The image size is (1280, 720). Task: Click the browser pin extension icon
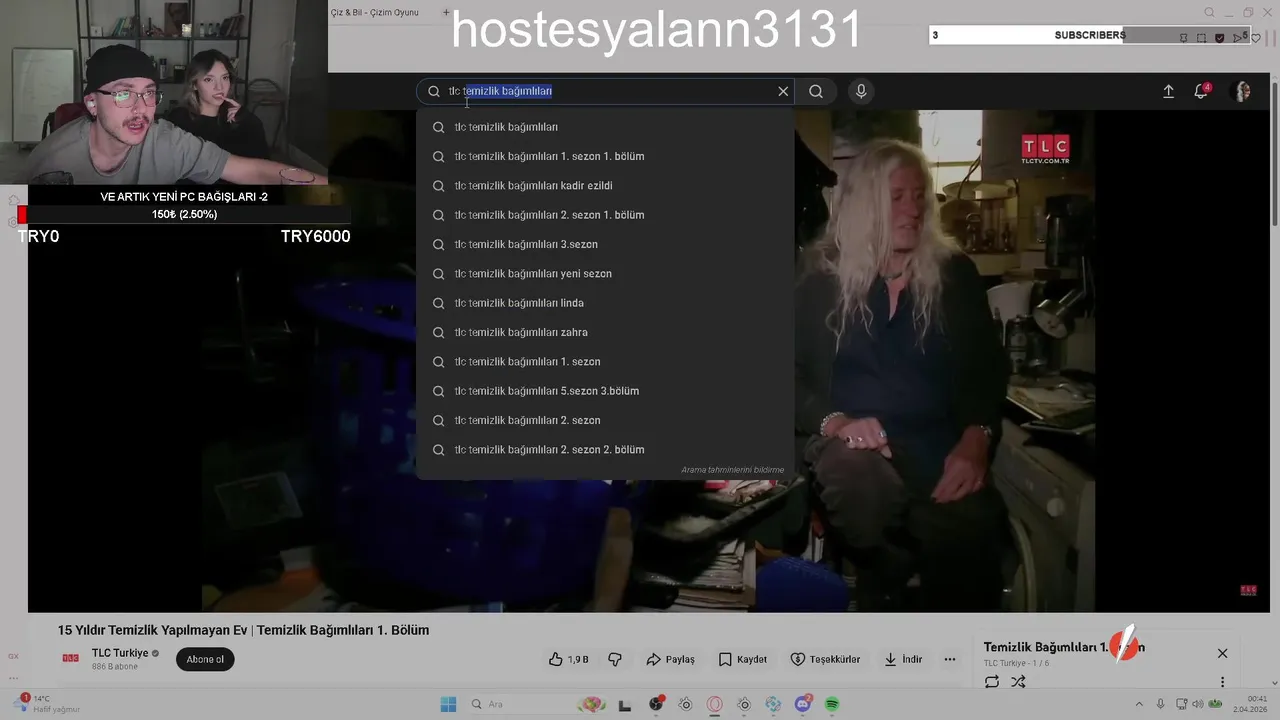(x=1184, y=38)
